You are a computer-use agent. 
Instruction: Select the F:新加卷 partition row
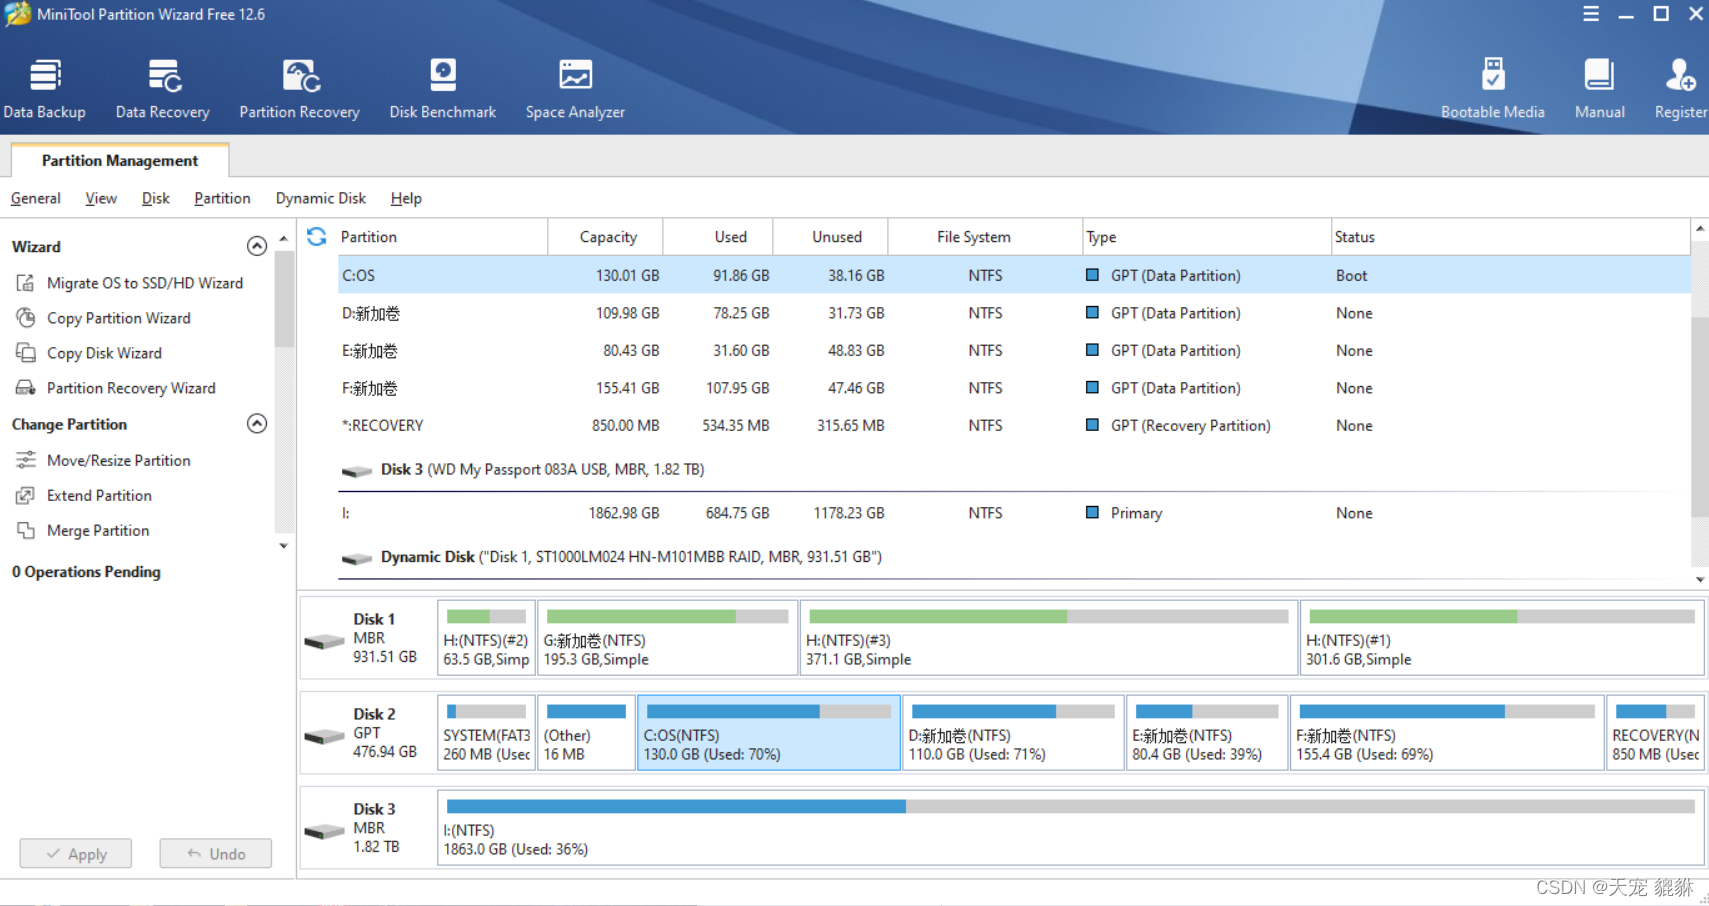coord(1014,388)
